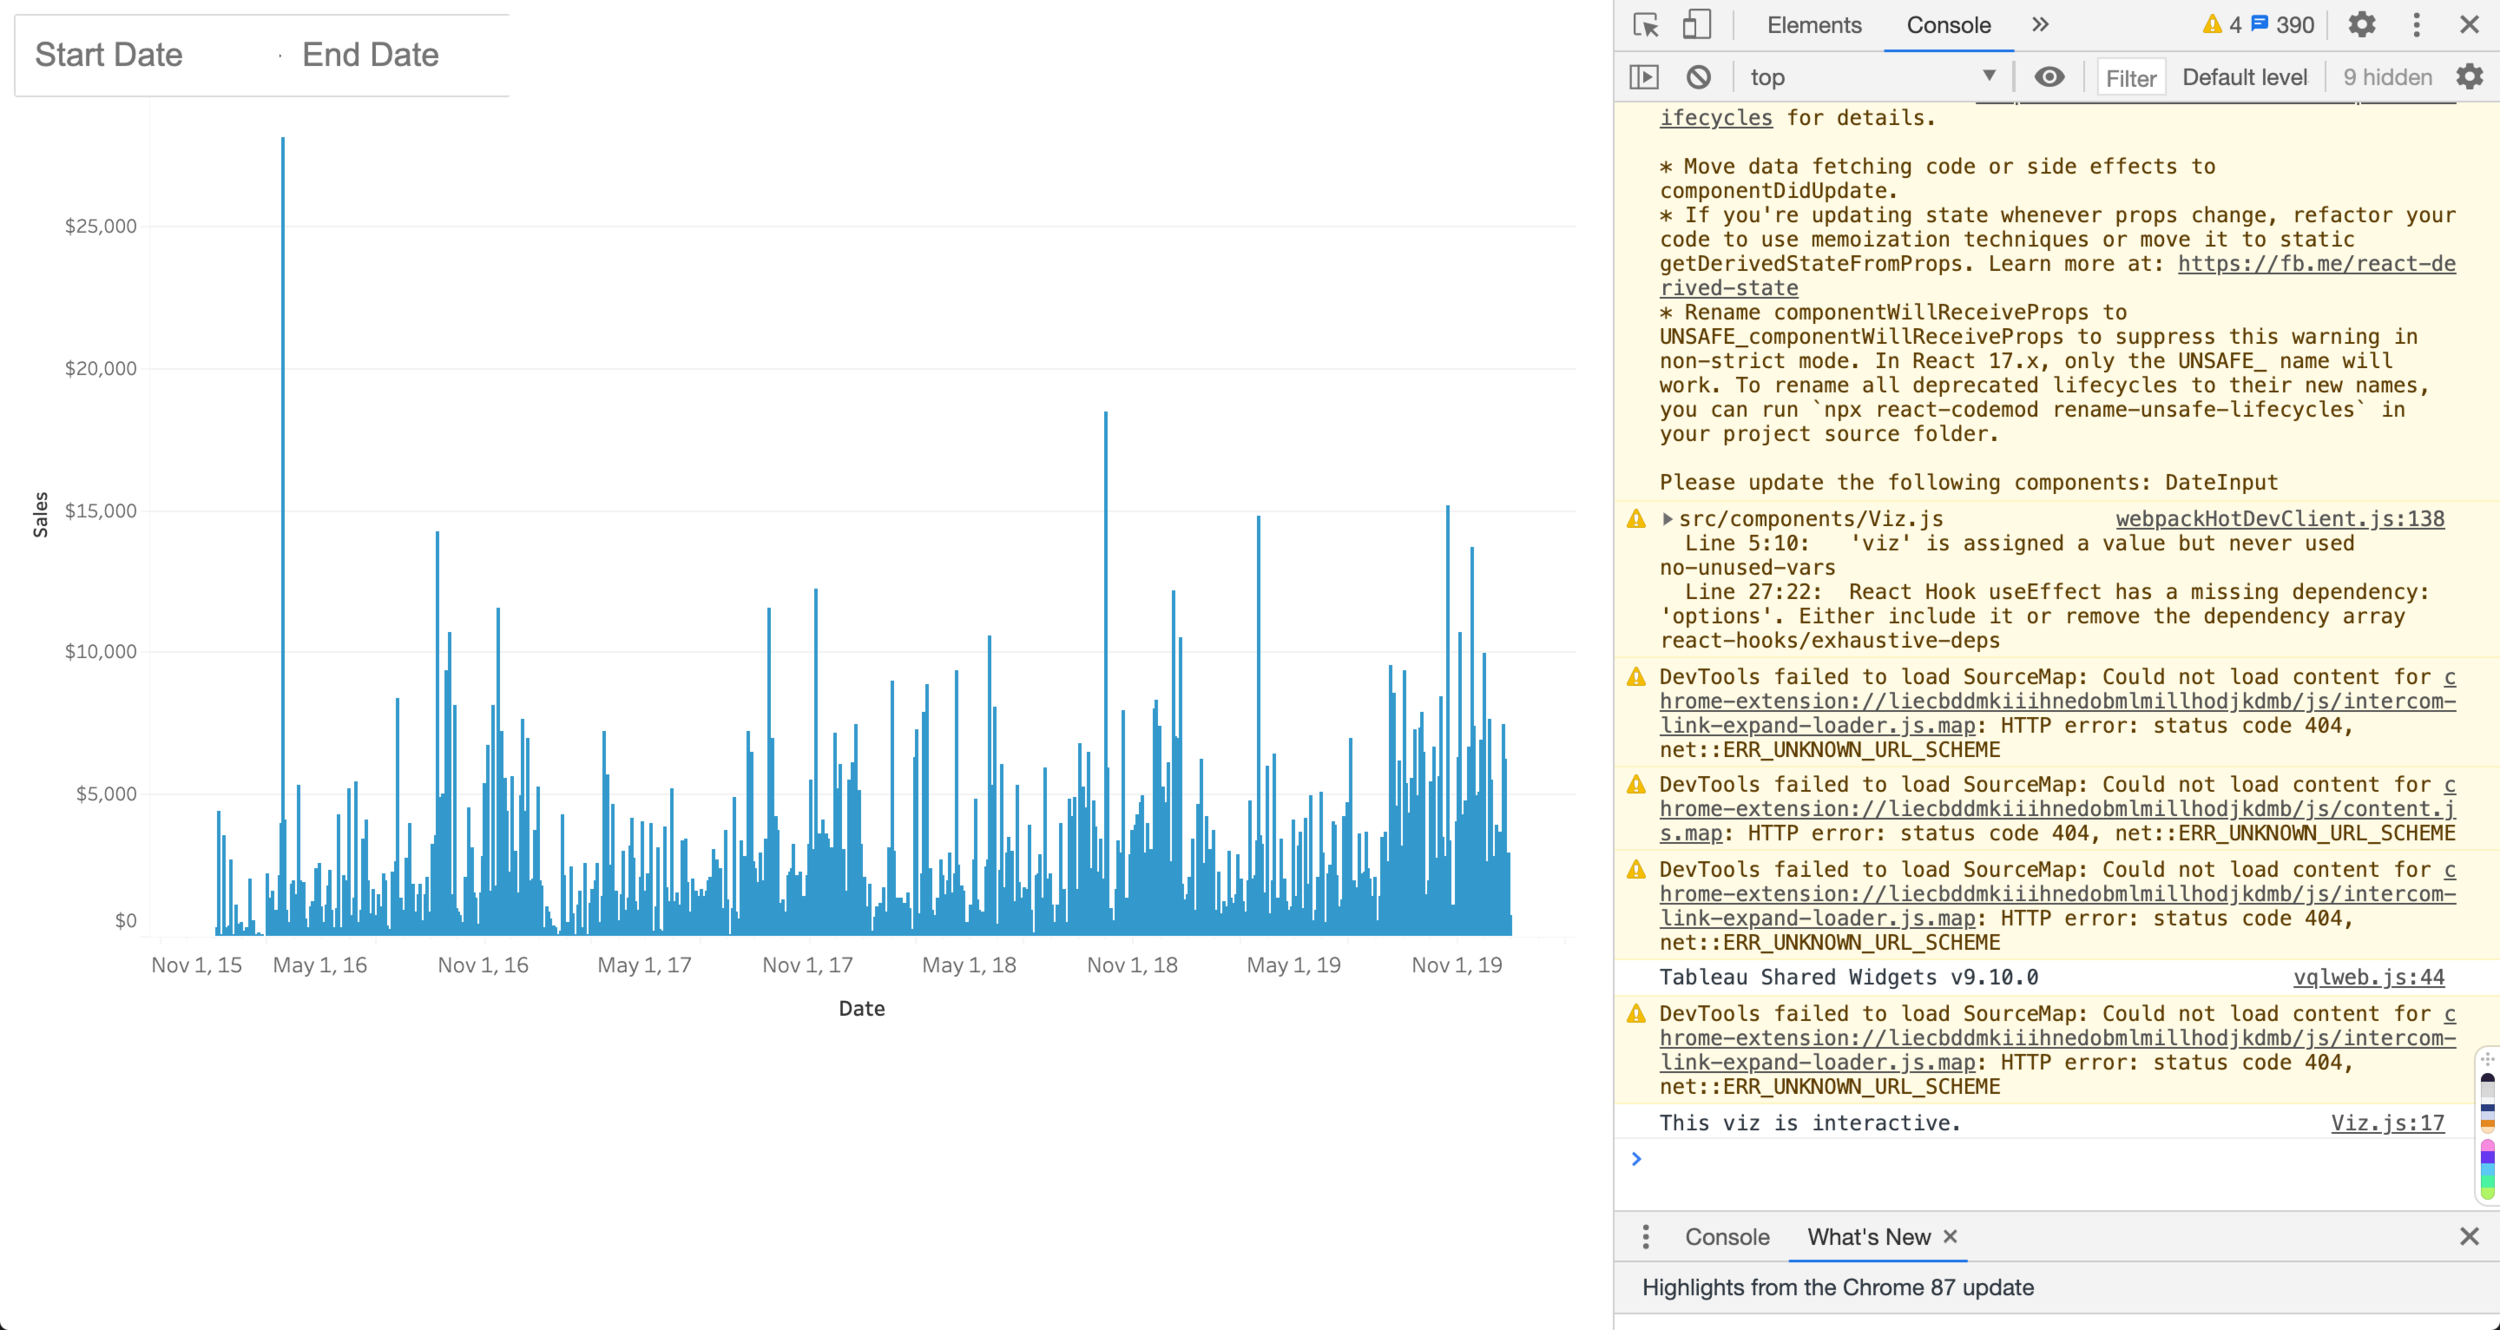Click the $10,000 axis label

pos(101,652)
